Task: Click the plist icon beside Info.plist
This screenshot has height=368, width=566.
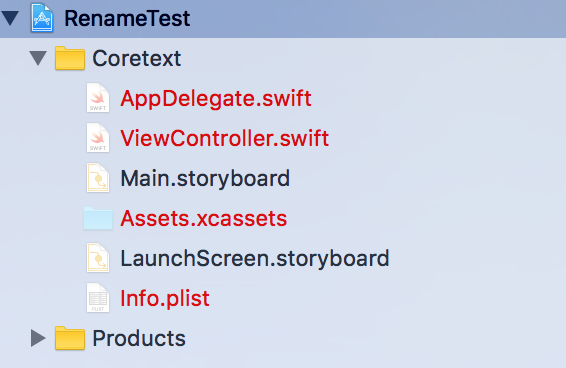Action: (98, 298)
